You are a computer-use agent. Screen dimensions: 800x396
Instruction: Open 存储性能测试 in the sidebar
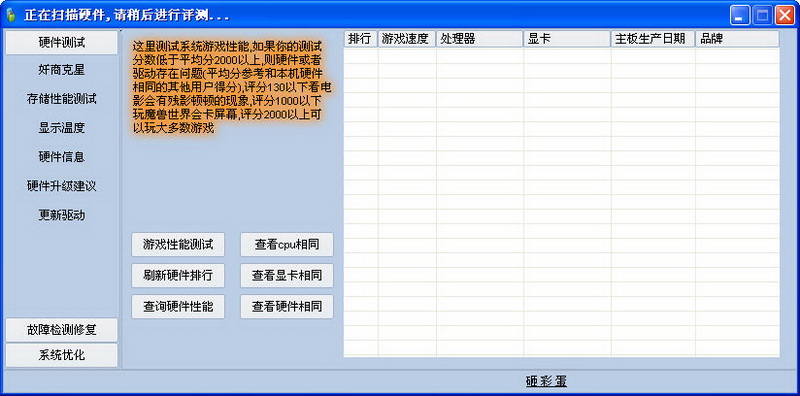point(61,99)
